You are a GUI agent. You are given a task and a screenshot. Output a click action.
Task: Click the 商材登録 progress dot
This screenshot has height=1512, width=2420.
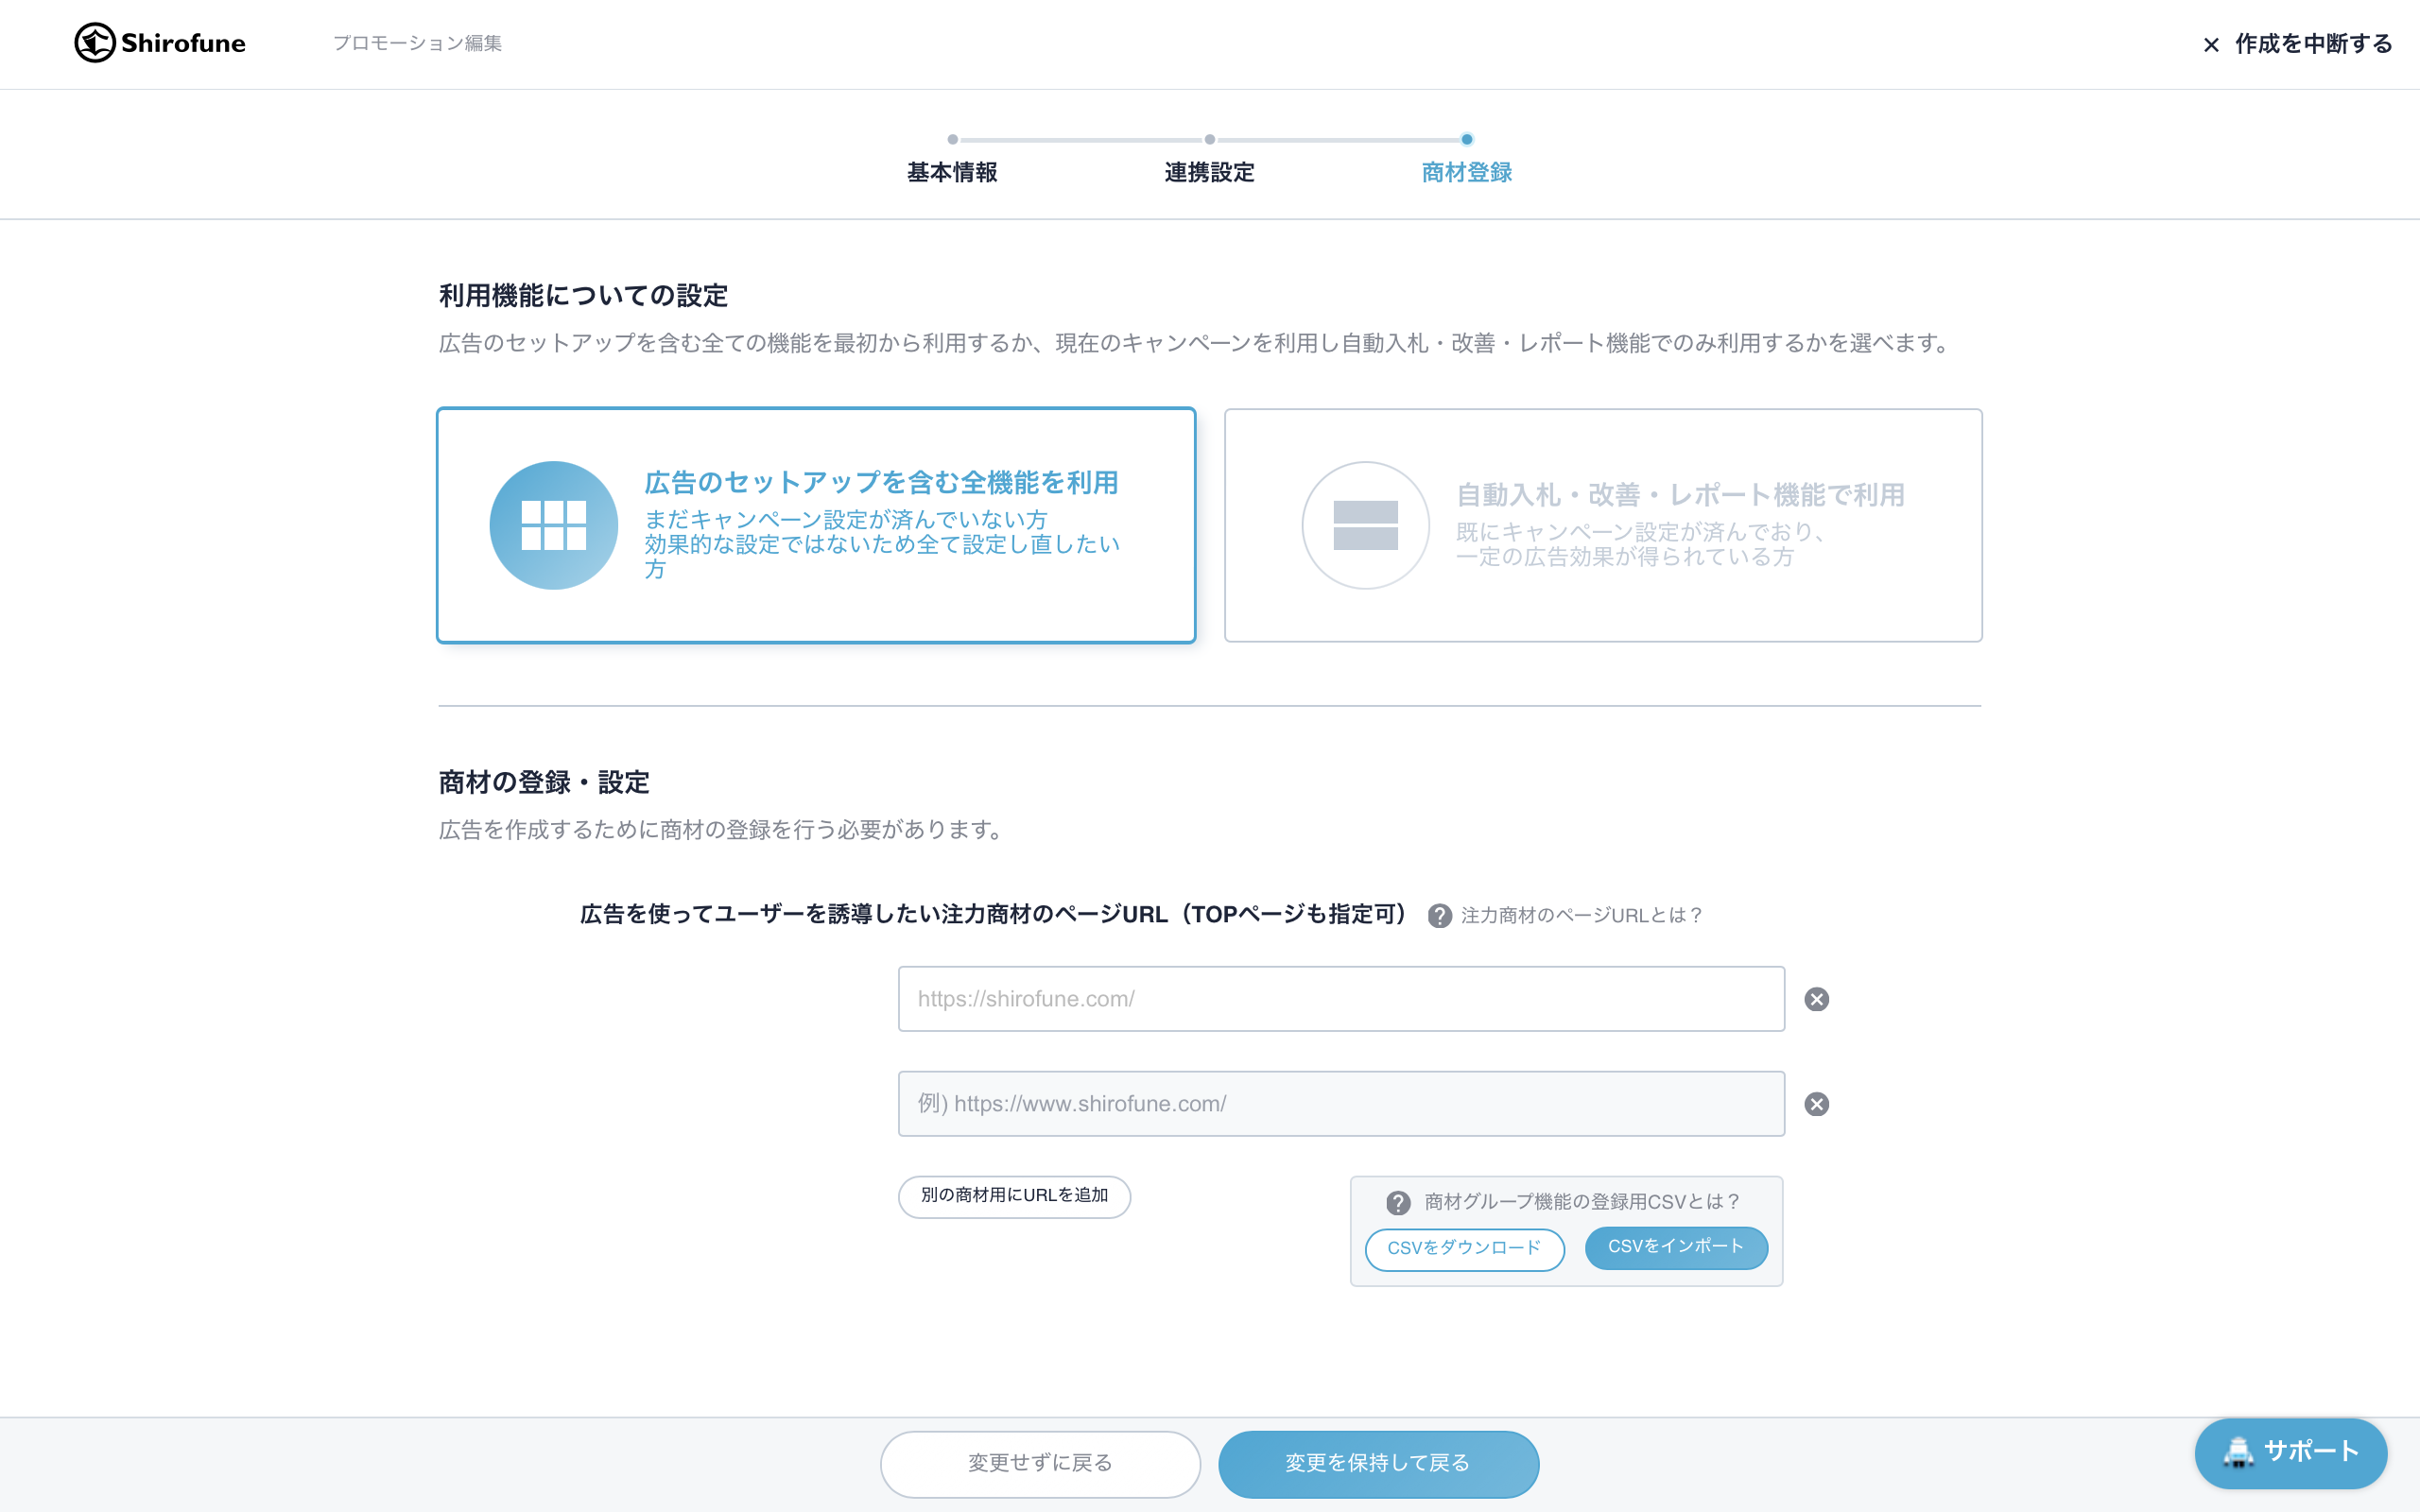(x=1467, y=140)
